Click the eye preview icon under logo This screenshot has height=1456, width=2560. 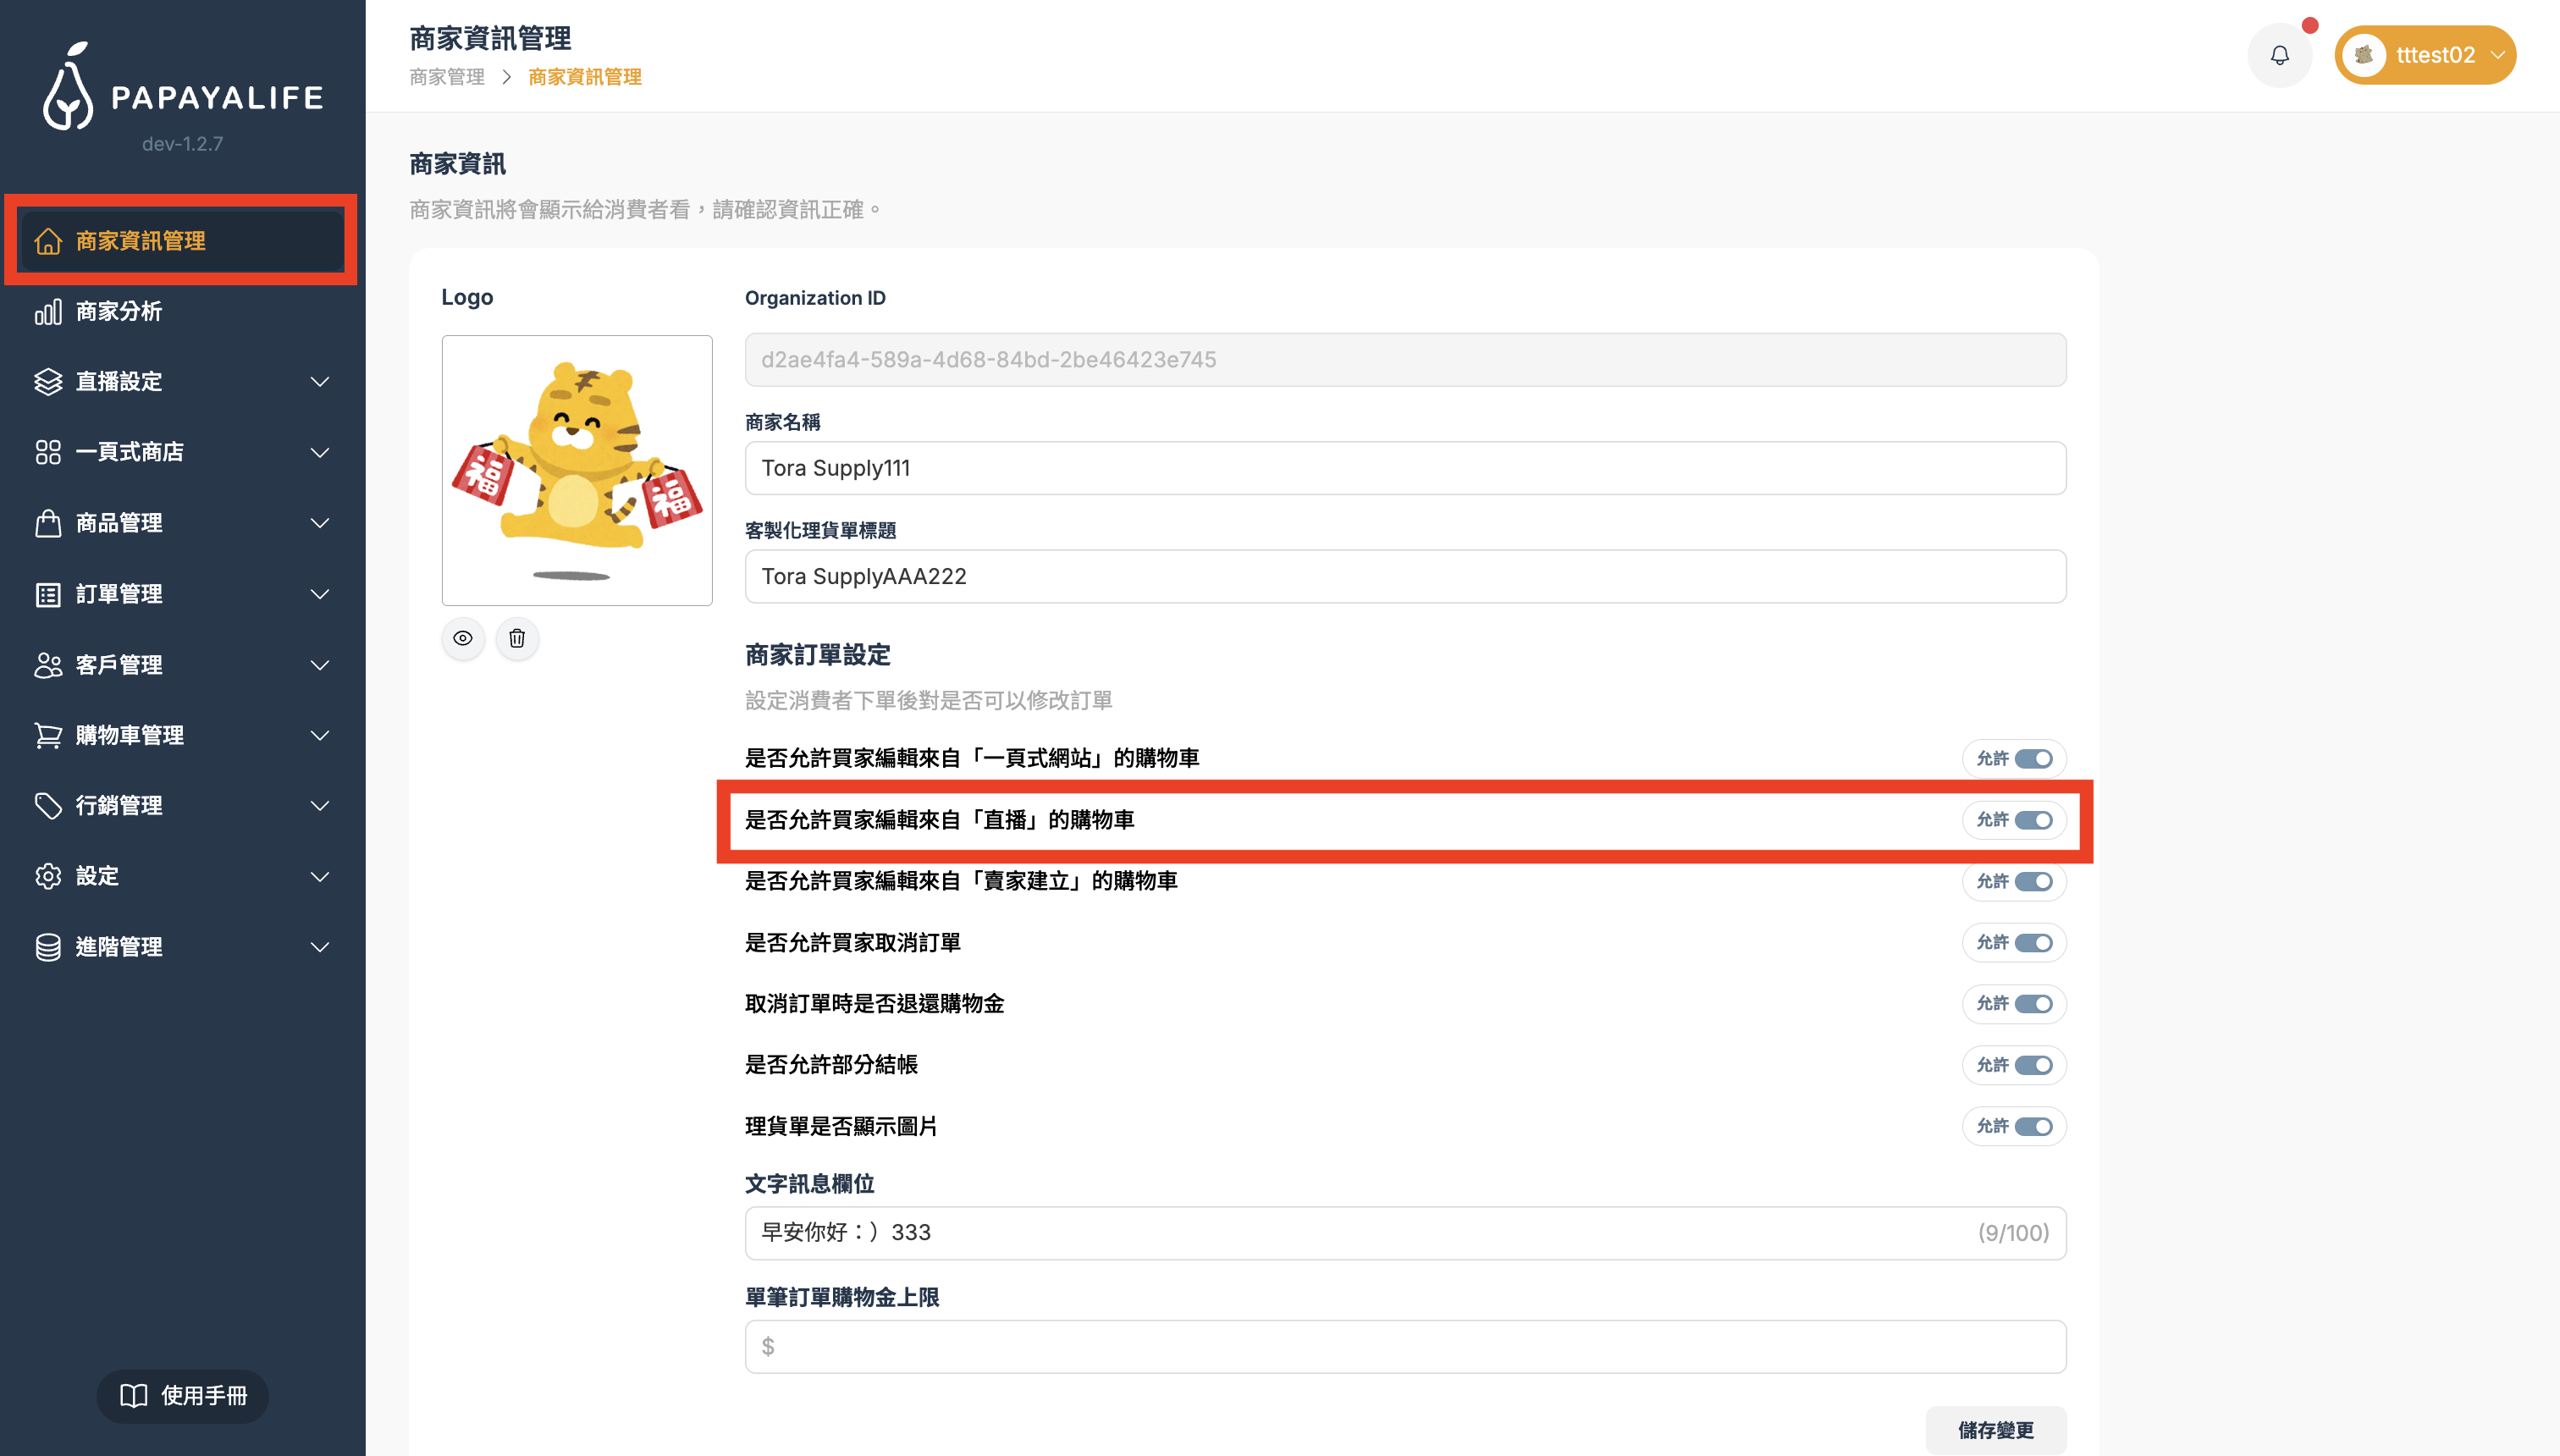[x=463, y=638]
